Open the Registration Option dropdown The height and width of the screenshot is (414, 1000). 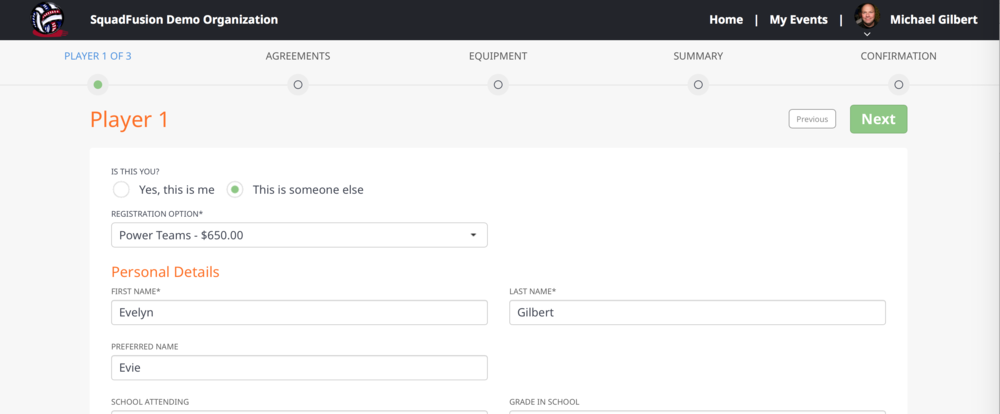[299, 235]
